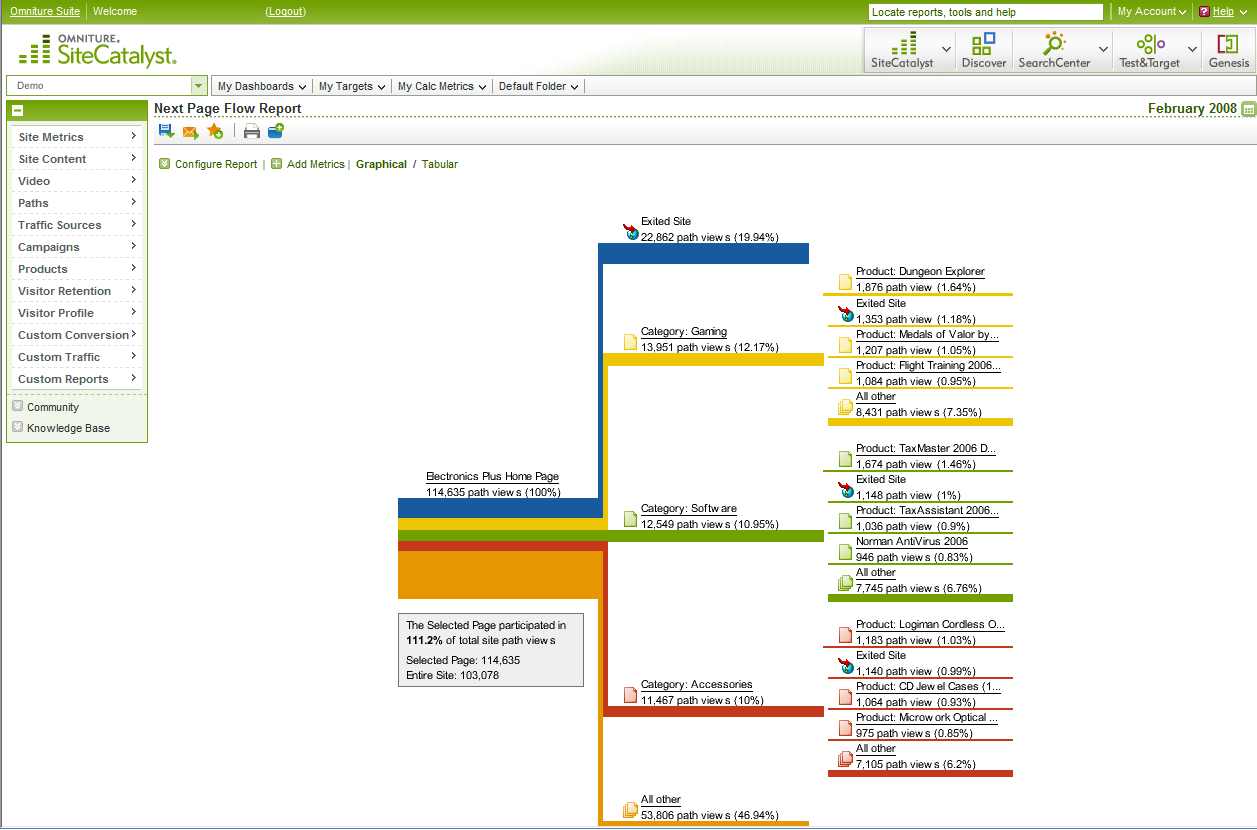
Task: Click the save report icon
Action: point(167,130)
